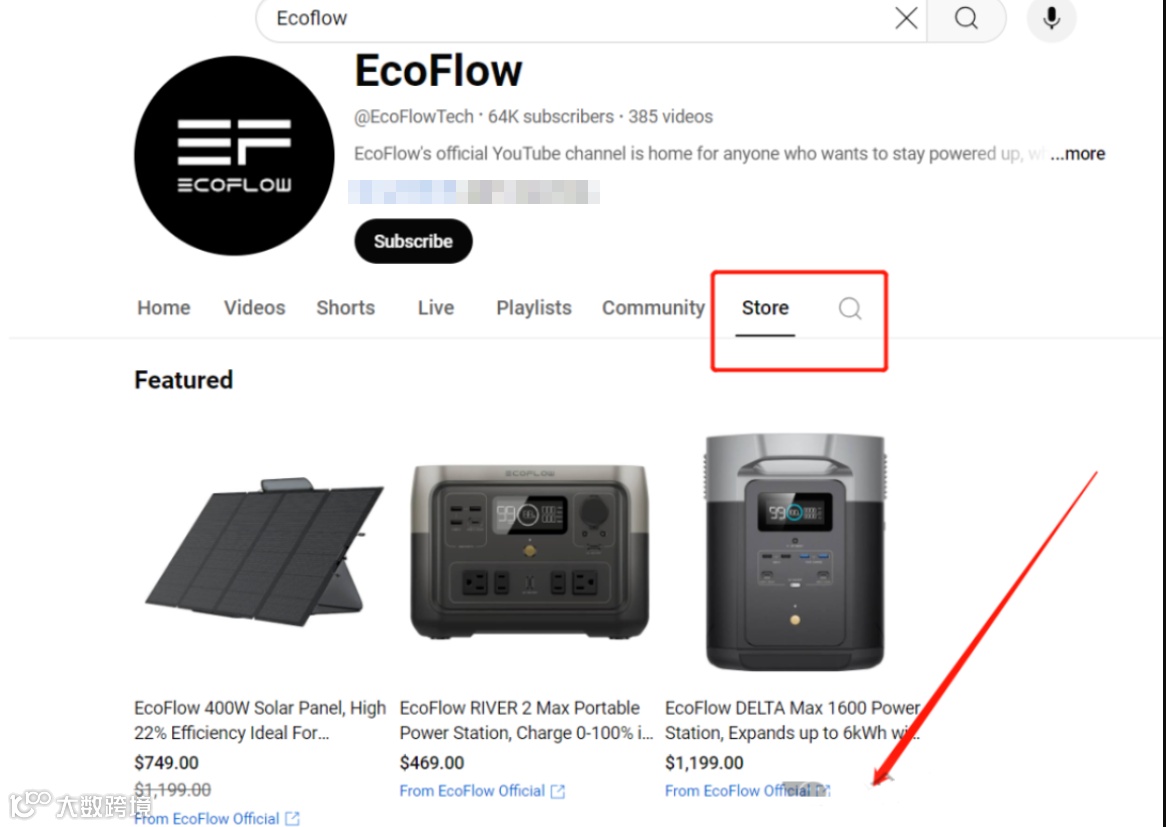Click the DELTA Max 1600 product title
The image size is (1166, 827).
click(x=793, y=720)
